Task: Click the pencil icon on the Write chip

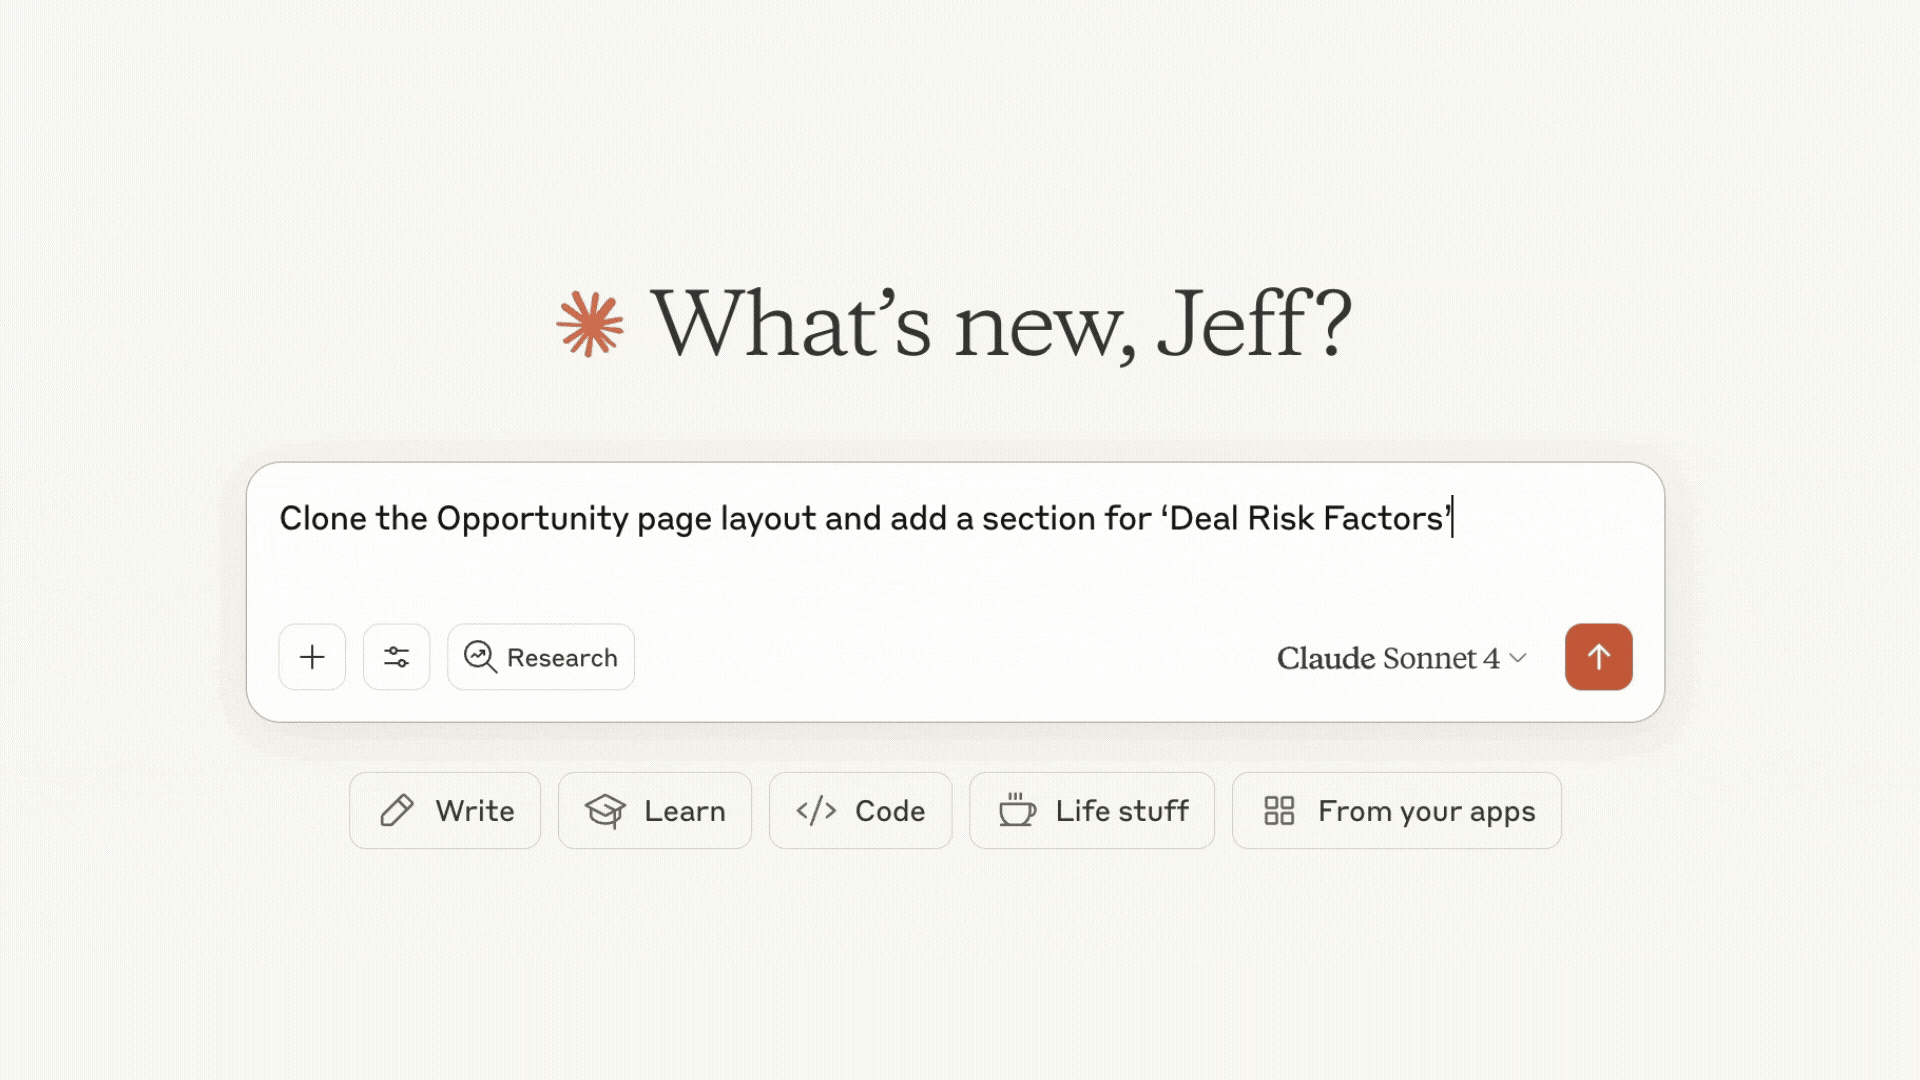Action: tap(397, 811)
